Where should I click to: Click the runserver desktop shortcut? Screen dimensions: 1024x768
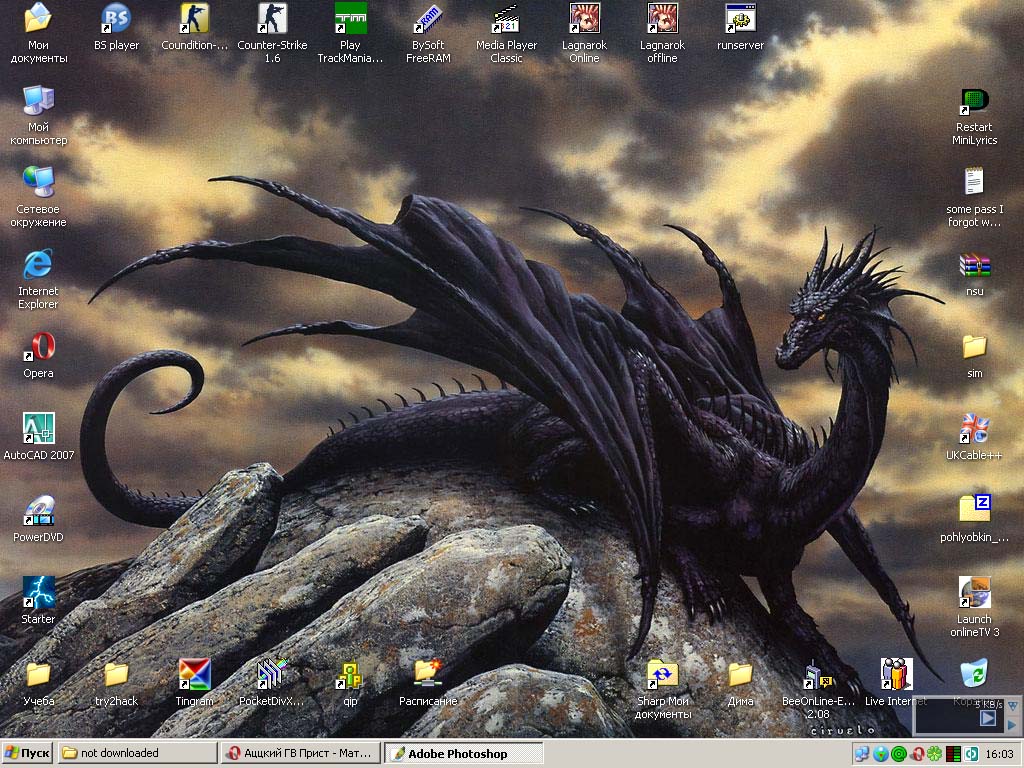[740, 27]
